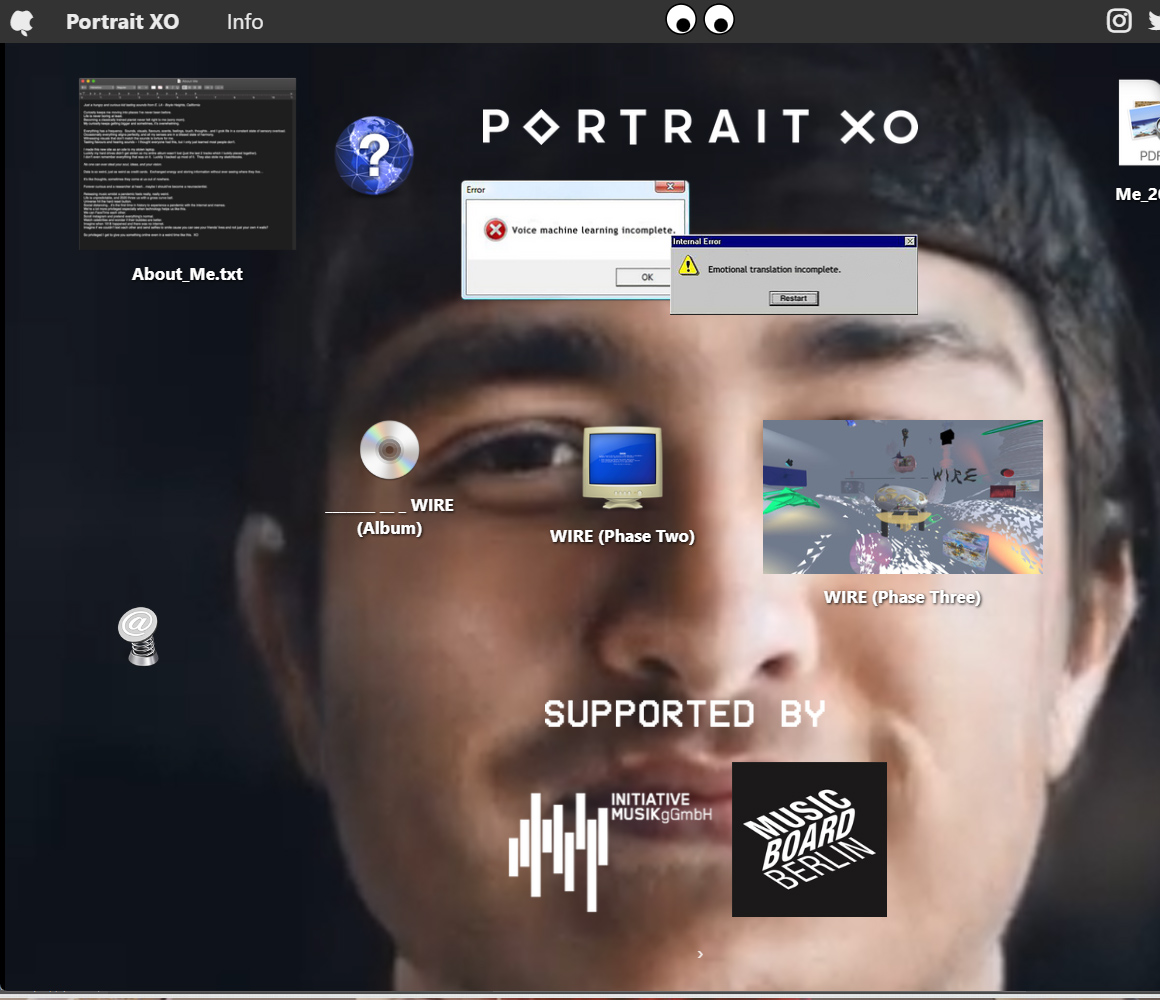The height and width of the screenshot is (1000, 1160).
Task: Expand the chevron arrow at the bottom
Action: pos(699,954)
